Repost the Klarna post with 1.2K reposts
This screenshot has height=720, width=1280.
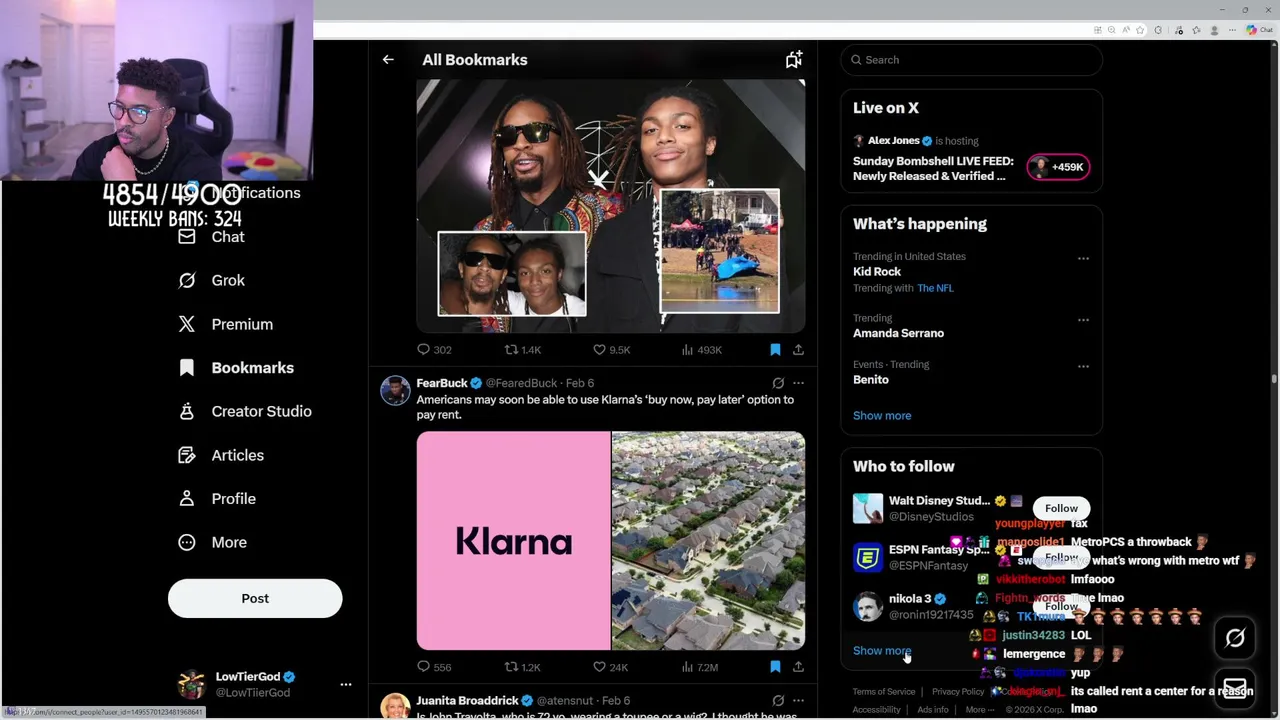(x=522, y=667)
